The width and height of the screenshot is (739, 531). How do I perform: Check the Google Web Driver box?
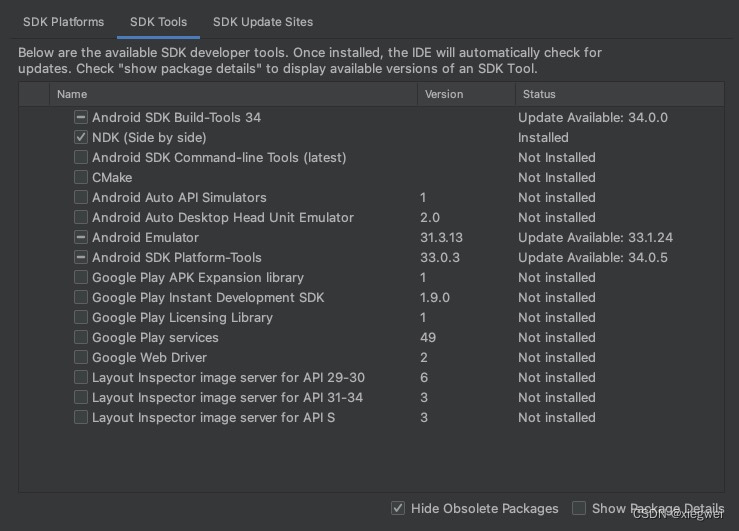click(x=81, y=357)
